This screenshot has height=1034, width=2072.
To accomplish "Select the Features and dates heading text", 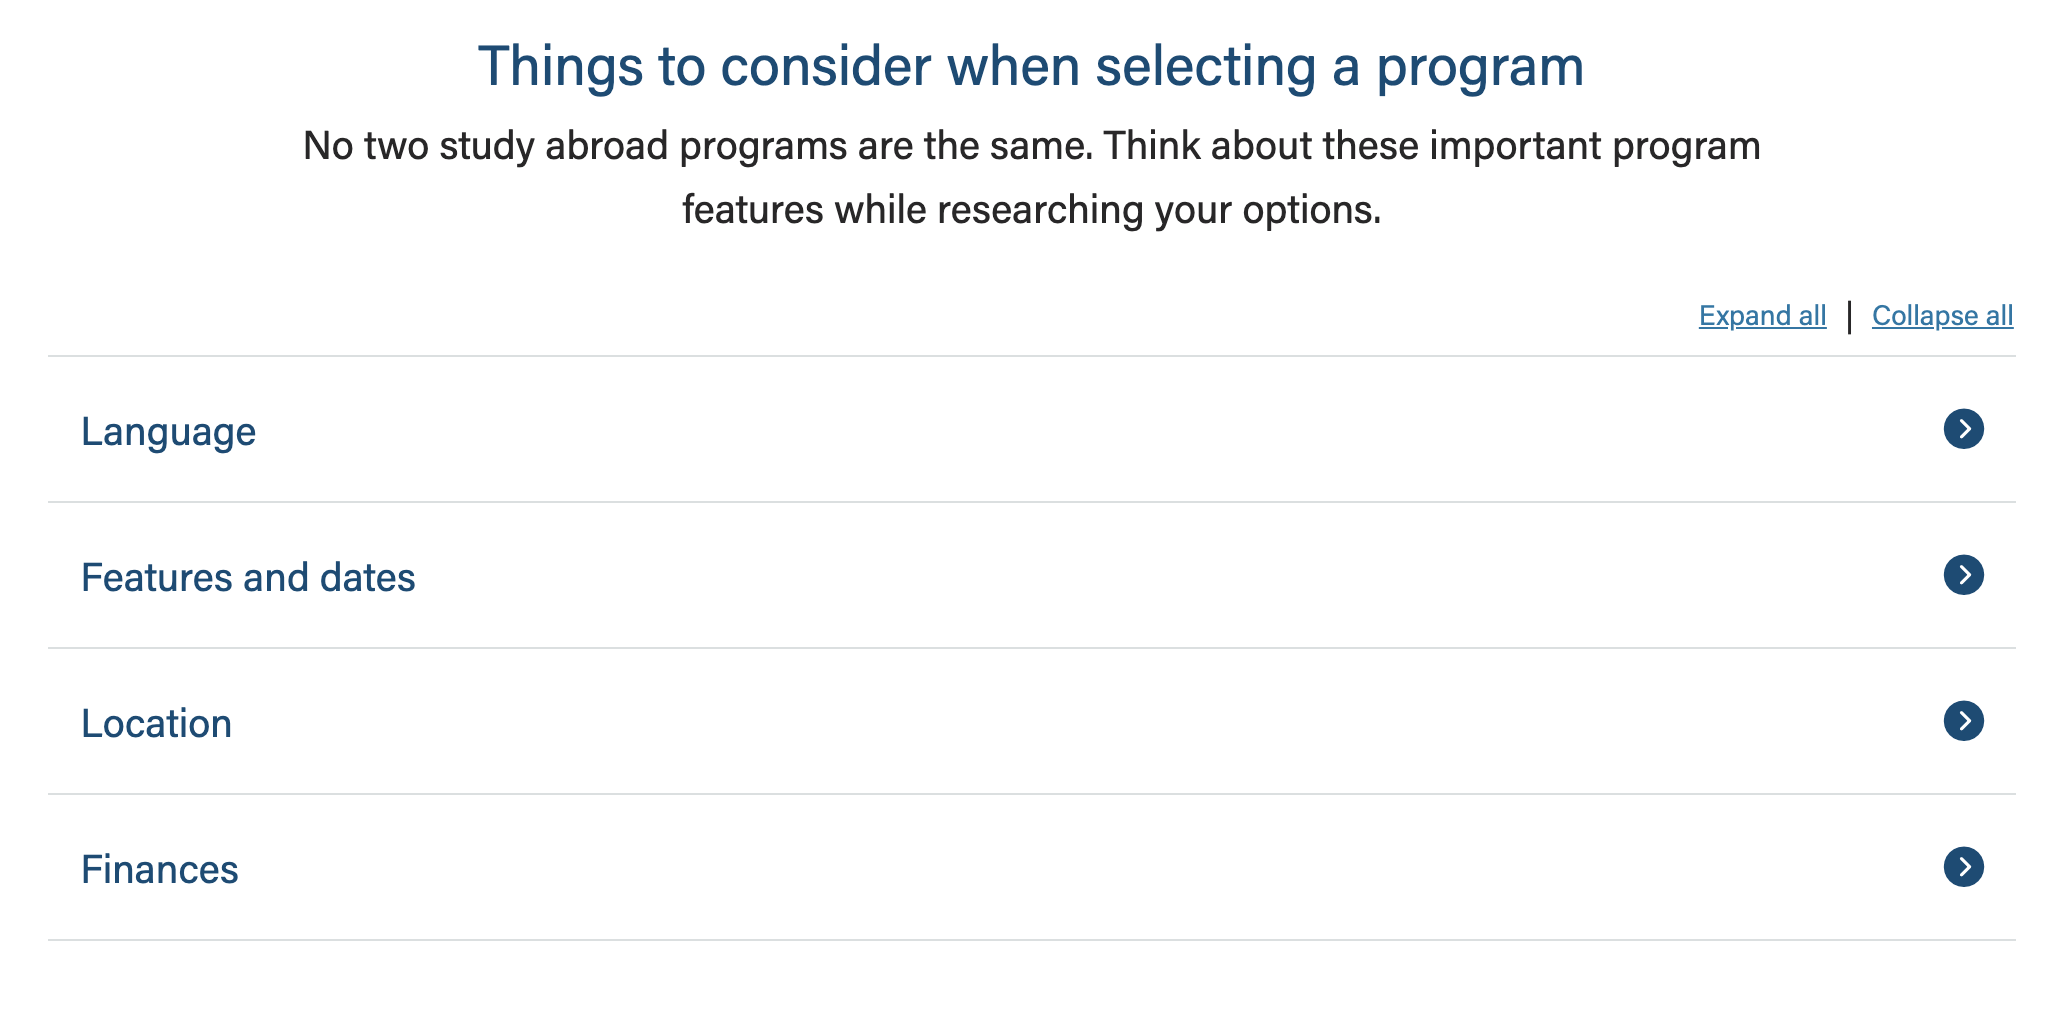I will coord(248,578).
